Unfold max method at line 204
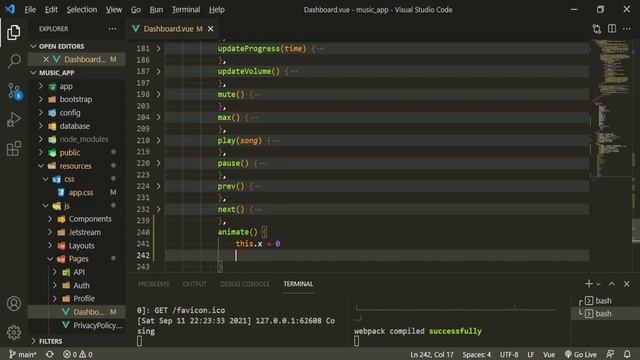This screenshot has height=360, width=640. tap(158, 118)
